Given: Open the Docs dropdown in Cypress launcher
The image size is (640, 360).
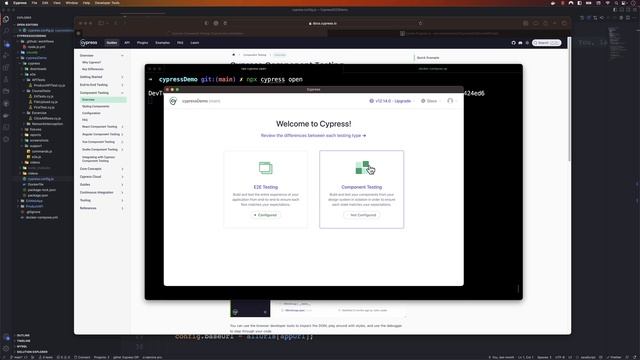Looking at the screenshot, I should coord(431,101).
